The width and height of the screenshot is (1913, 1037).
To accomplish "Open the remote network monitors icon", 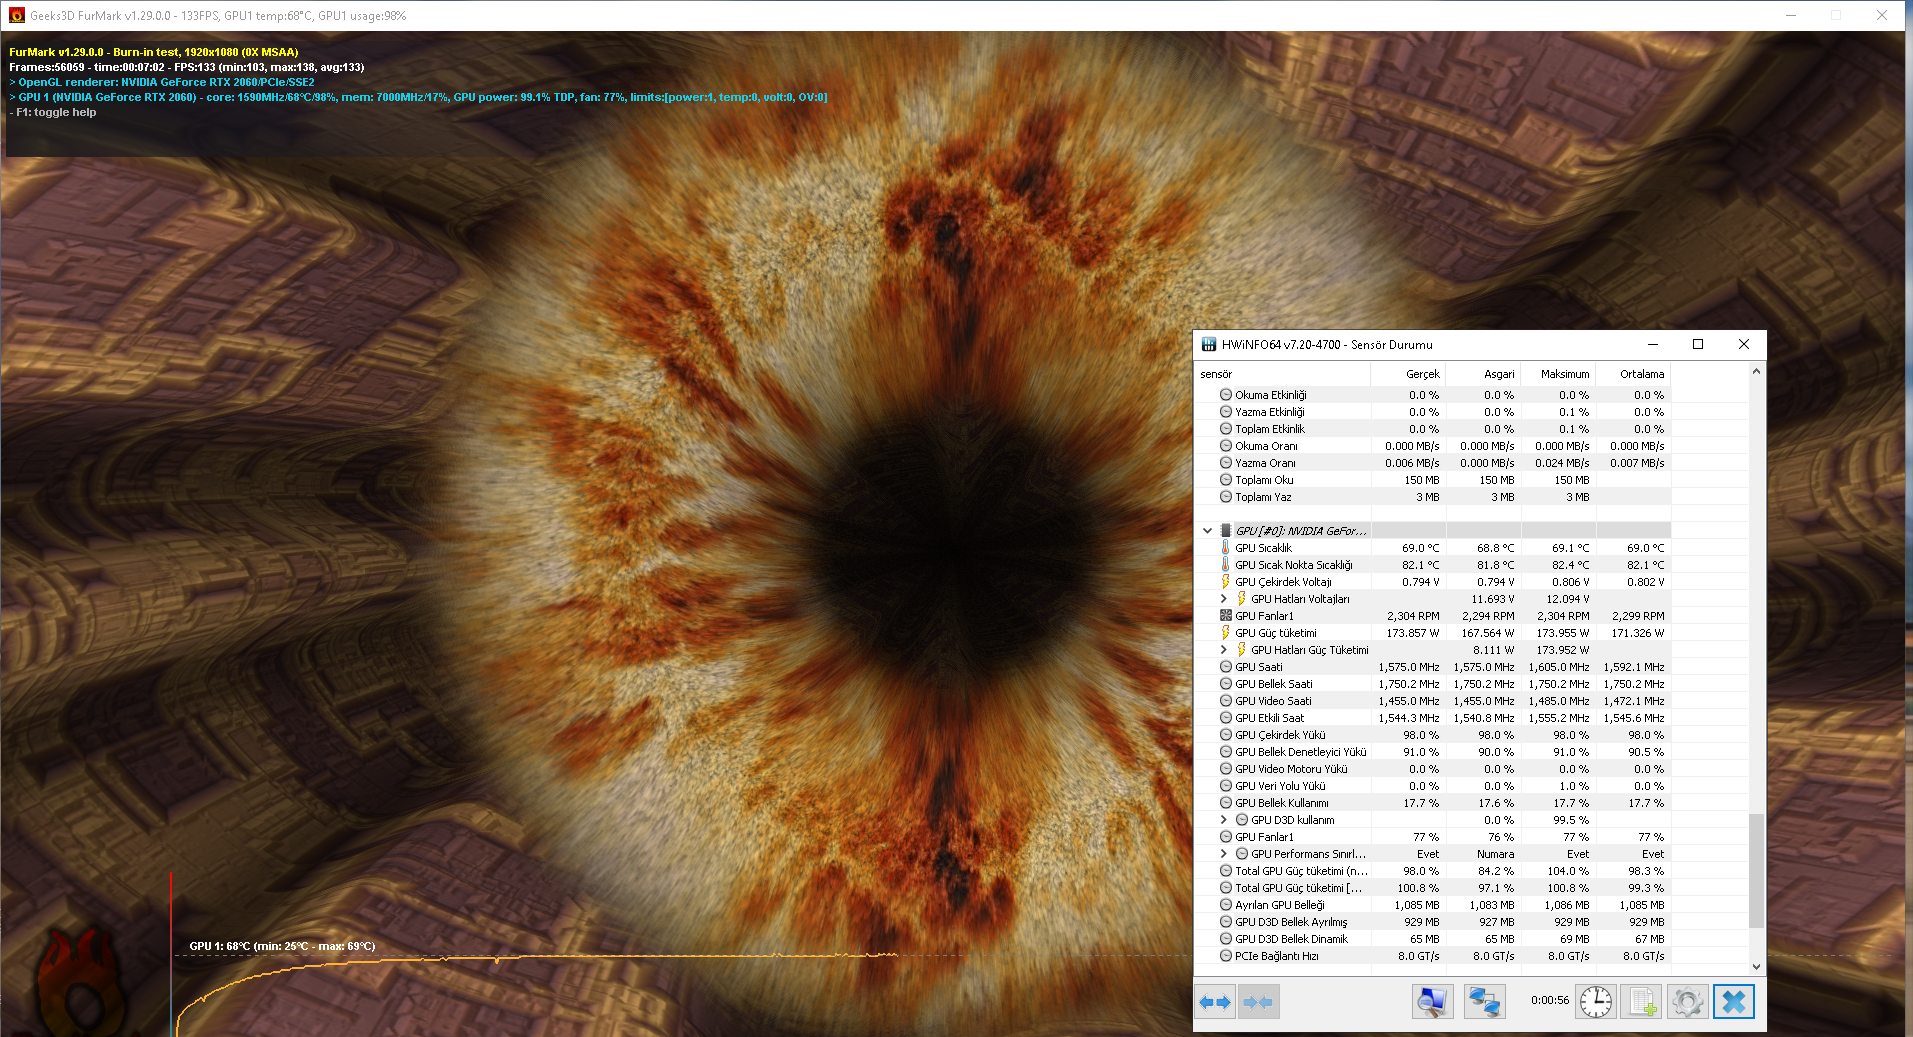I will 1484,1001.
